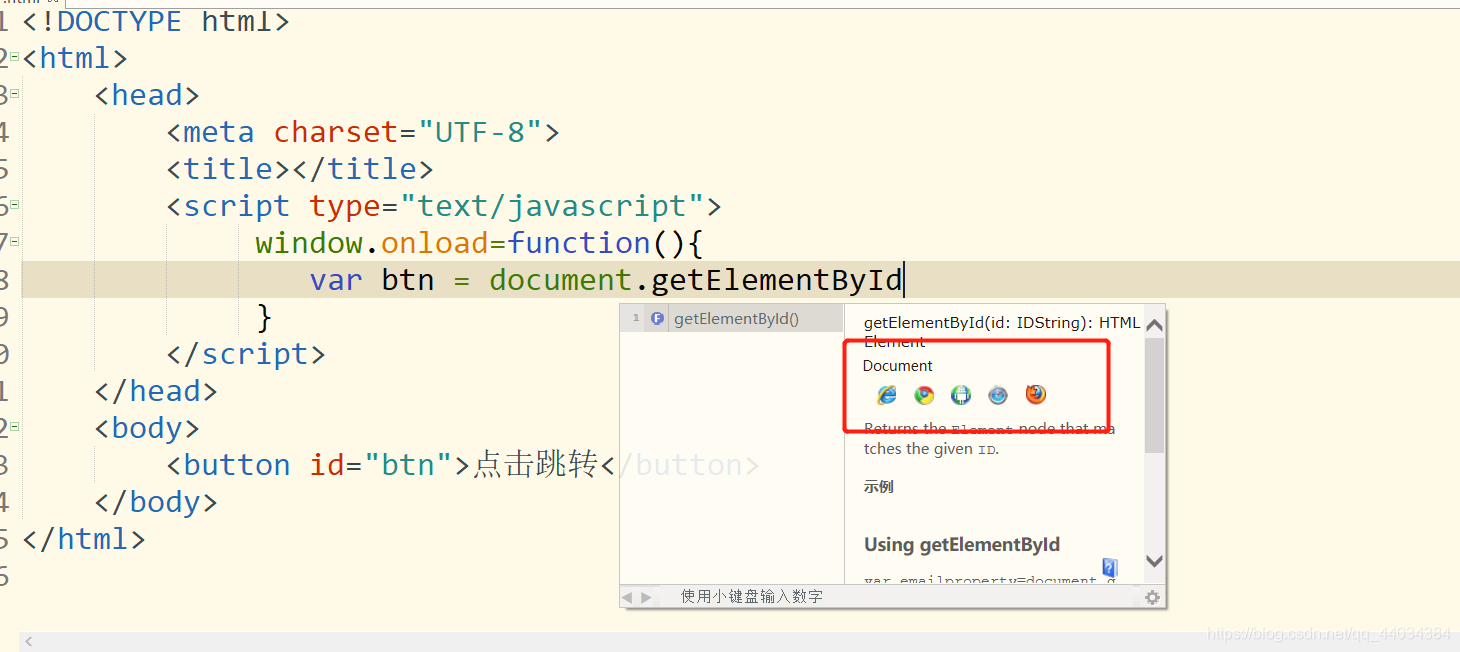Viewport: 1460px width, 652px height.
Task: Collapse the window.onload function fold marker
Action: [13, 239]
